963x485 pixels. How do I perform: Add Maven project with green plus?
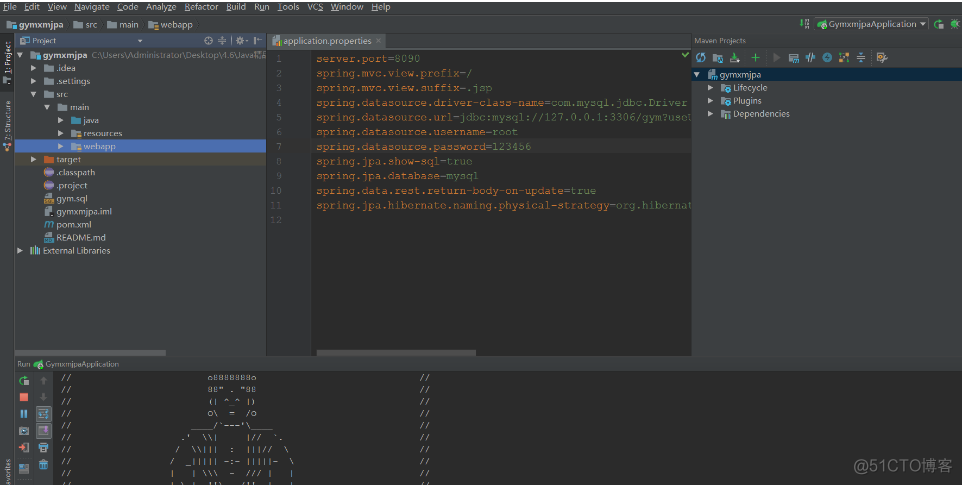coord(755,58)
